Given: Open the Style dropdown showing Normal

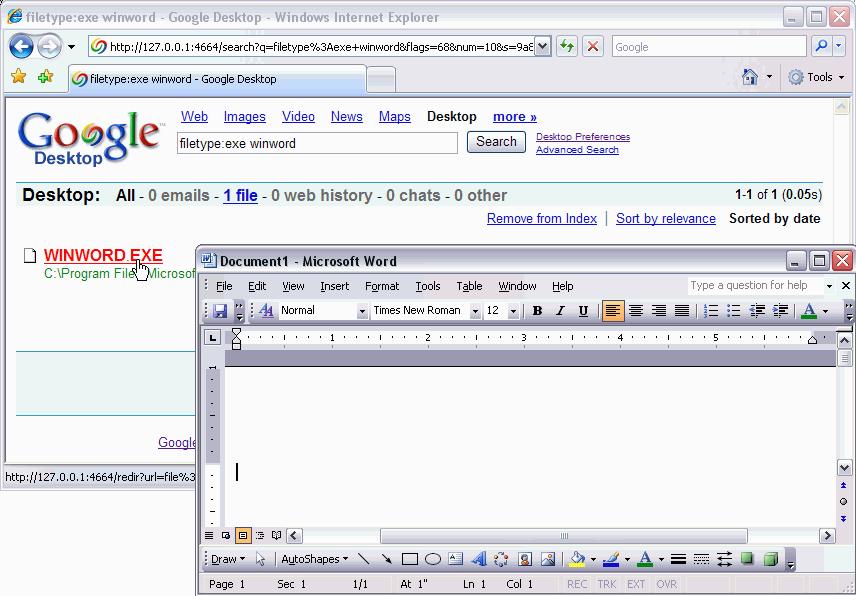Looking at the screenshot, I should pyautogui.click(x=361, y=311).
